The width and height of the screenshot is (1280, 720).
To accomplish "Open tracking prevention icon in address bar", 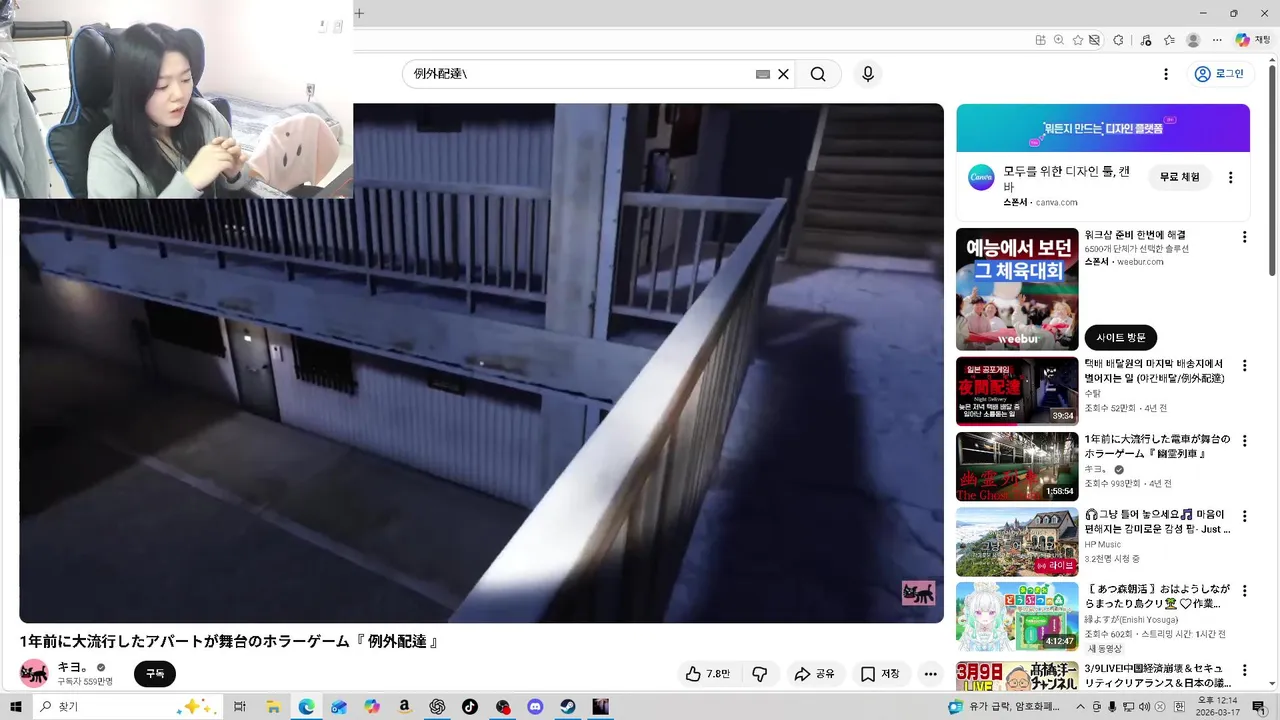I will pos(1095,40).
